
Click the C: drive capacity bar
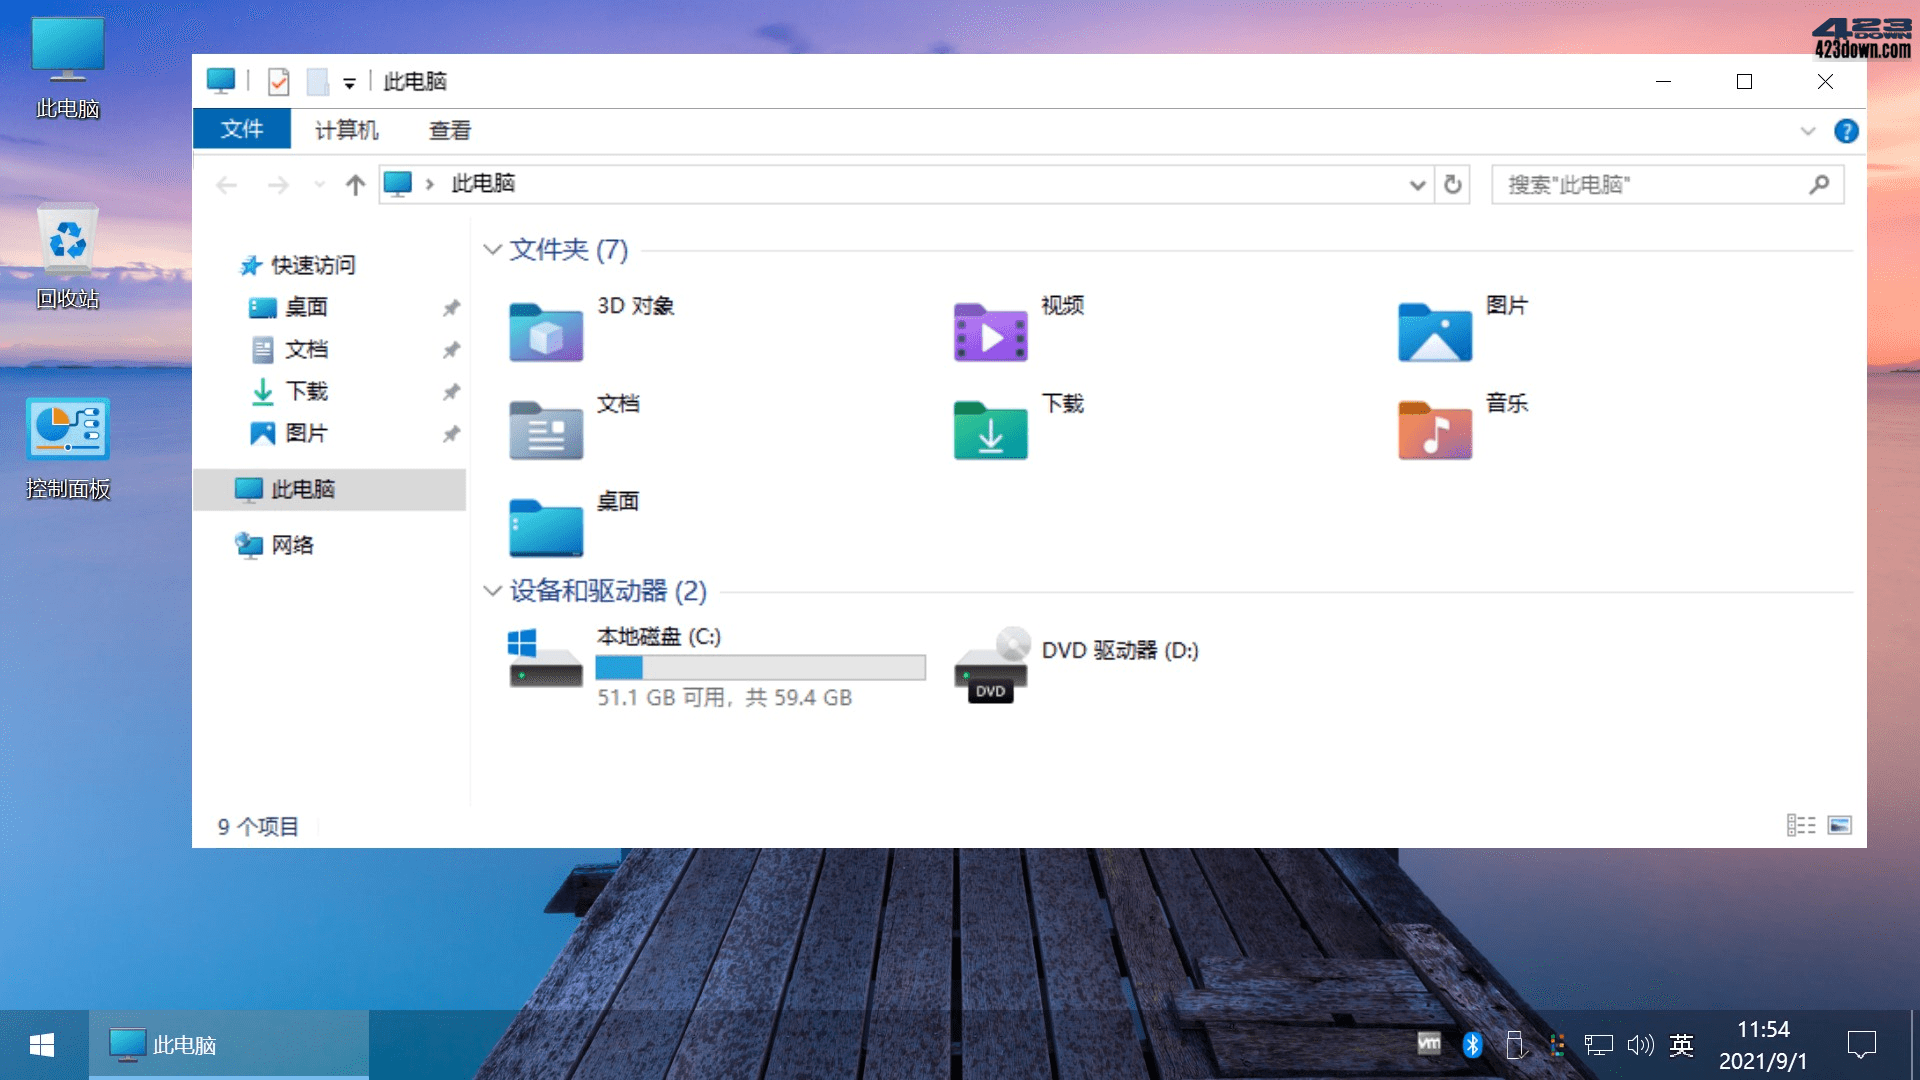[760, 665]
